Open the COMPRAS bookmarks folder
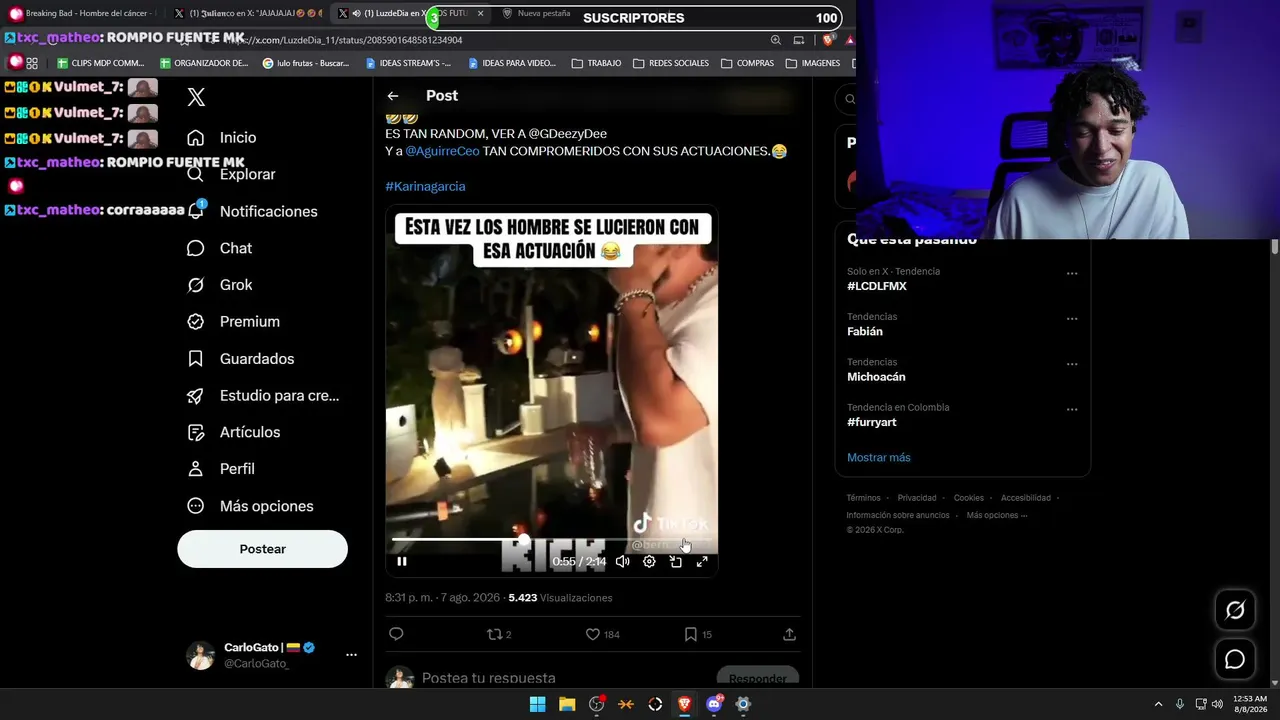 (x=747, y=63)
